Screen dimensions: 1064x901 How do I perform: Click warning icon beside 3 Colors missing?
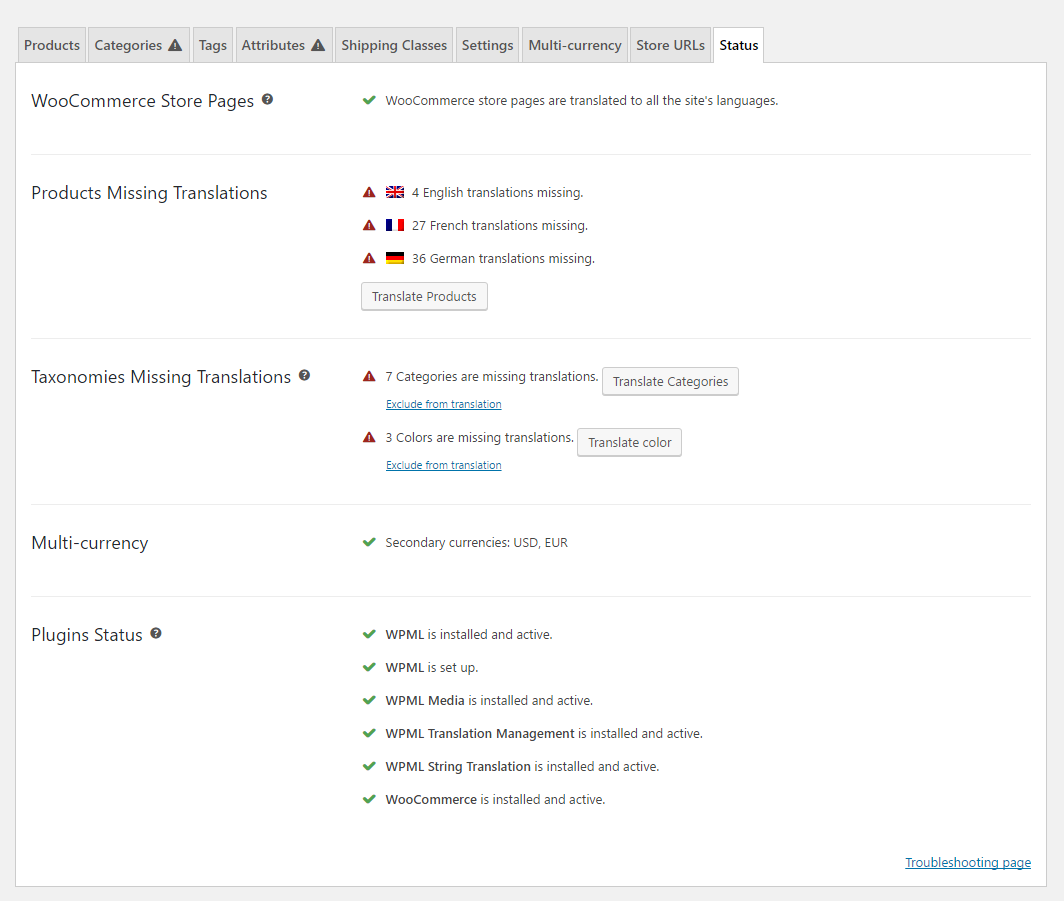369,438
